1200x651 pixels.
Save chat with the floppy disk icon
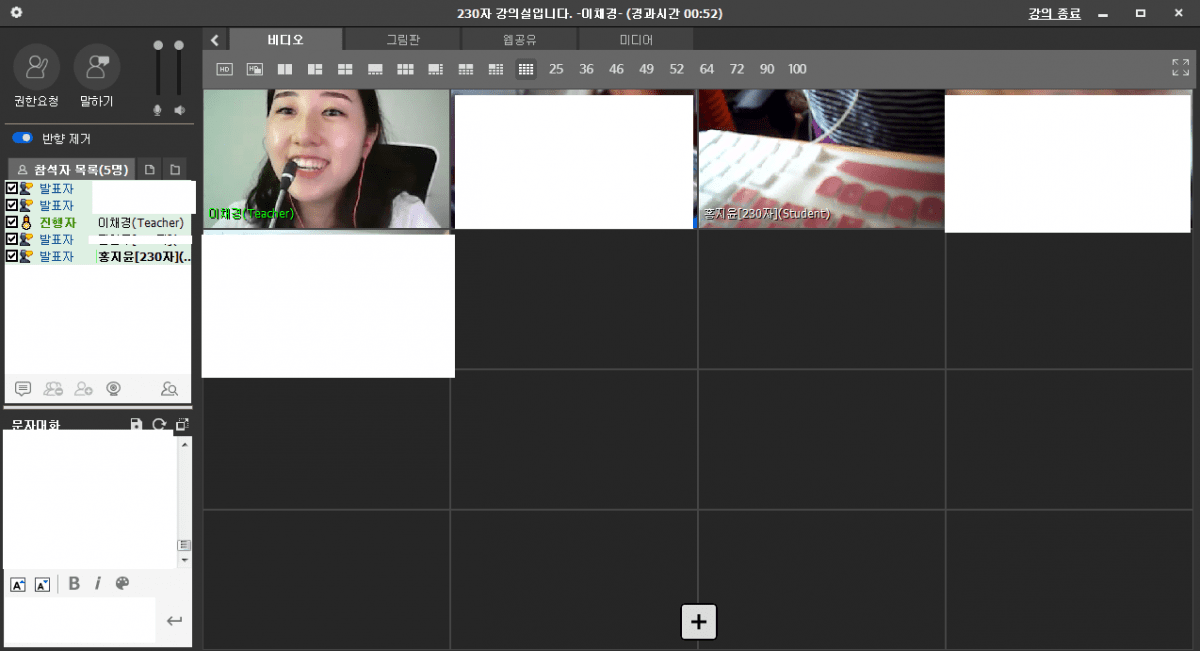[137, 425]
